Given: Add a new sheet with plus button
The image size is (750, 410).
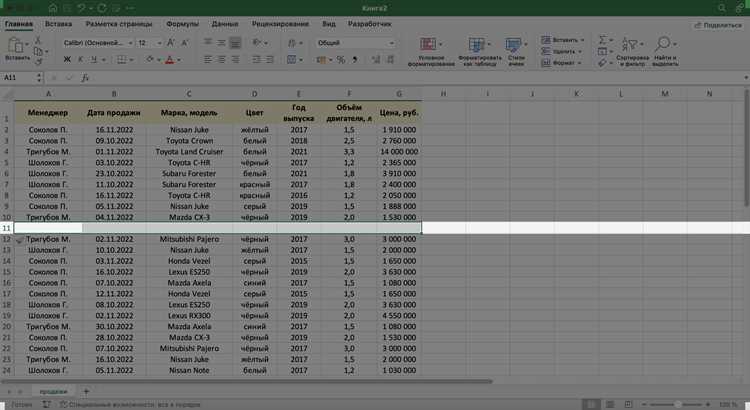Looking at the screenshot, I should click(86, 391).
